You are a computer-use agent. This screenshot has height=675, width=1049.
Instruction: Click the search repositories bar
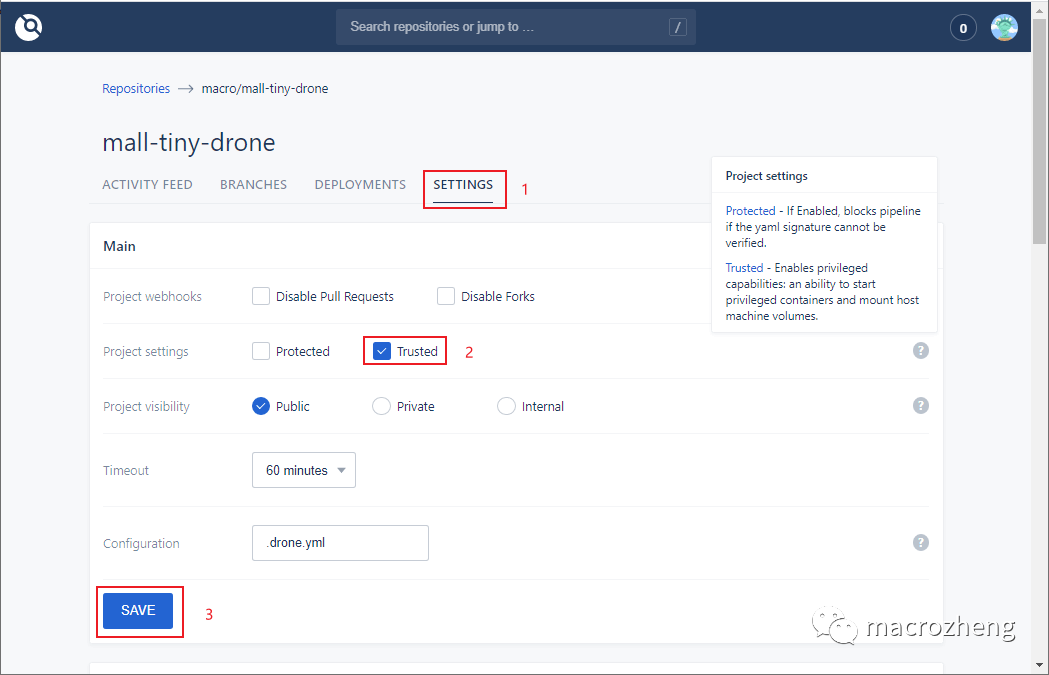[x=500, y=26]
